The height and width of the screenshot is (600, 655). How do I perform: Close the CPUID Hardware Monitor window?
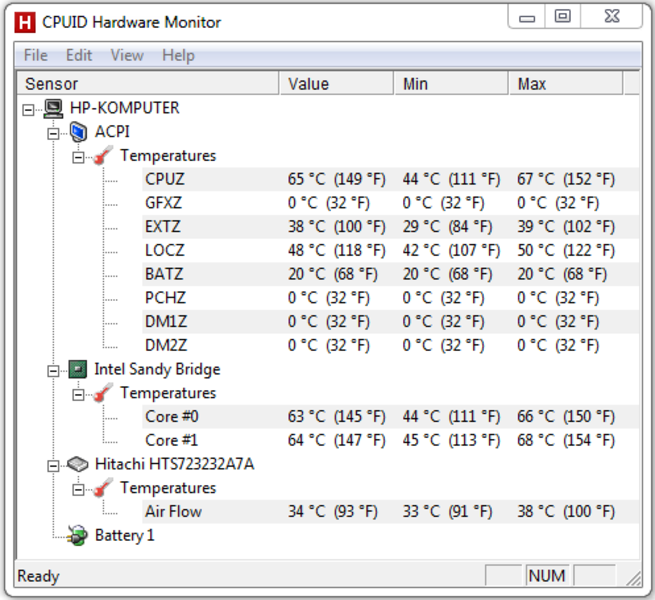tap(612, 17)
